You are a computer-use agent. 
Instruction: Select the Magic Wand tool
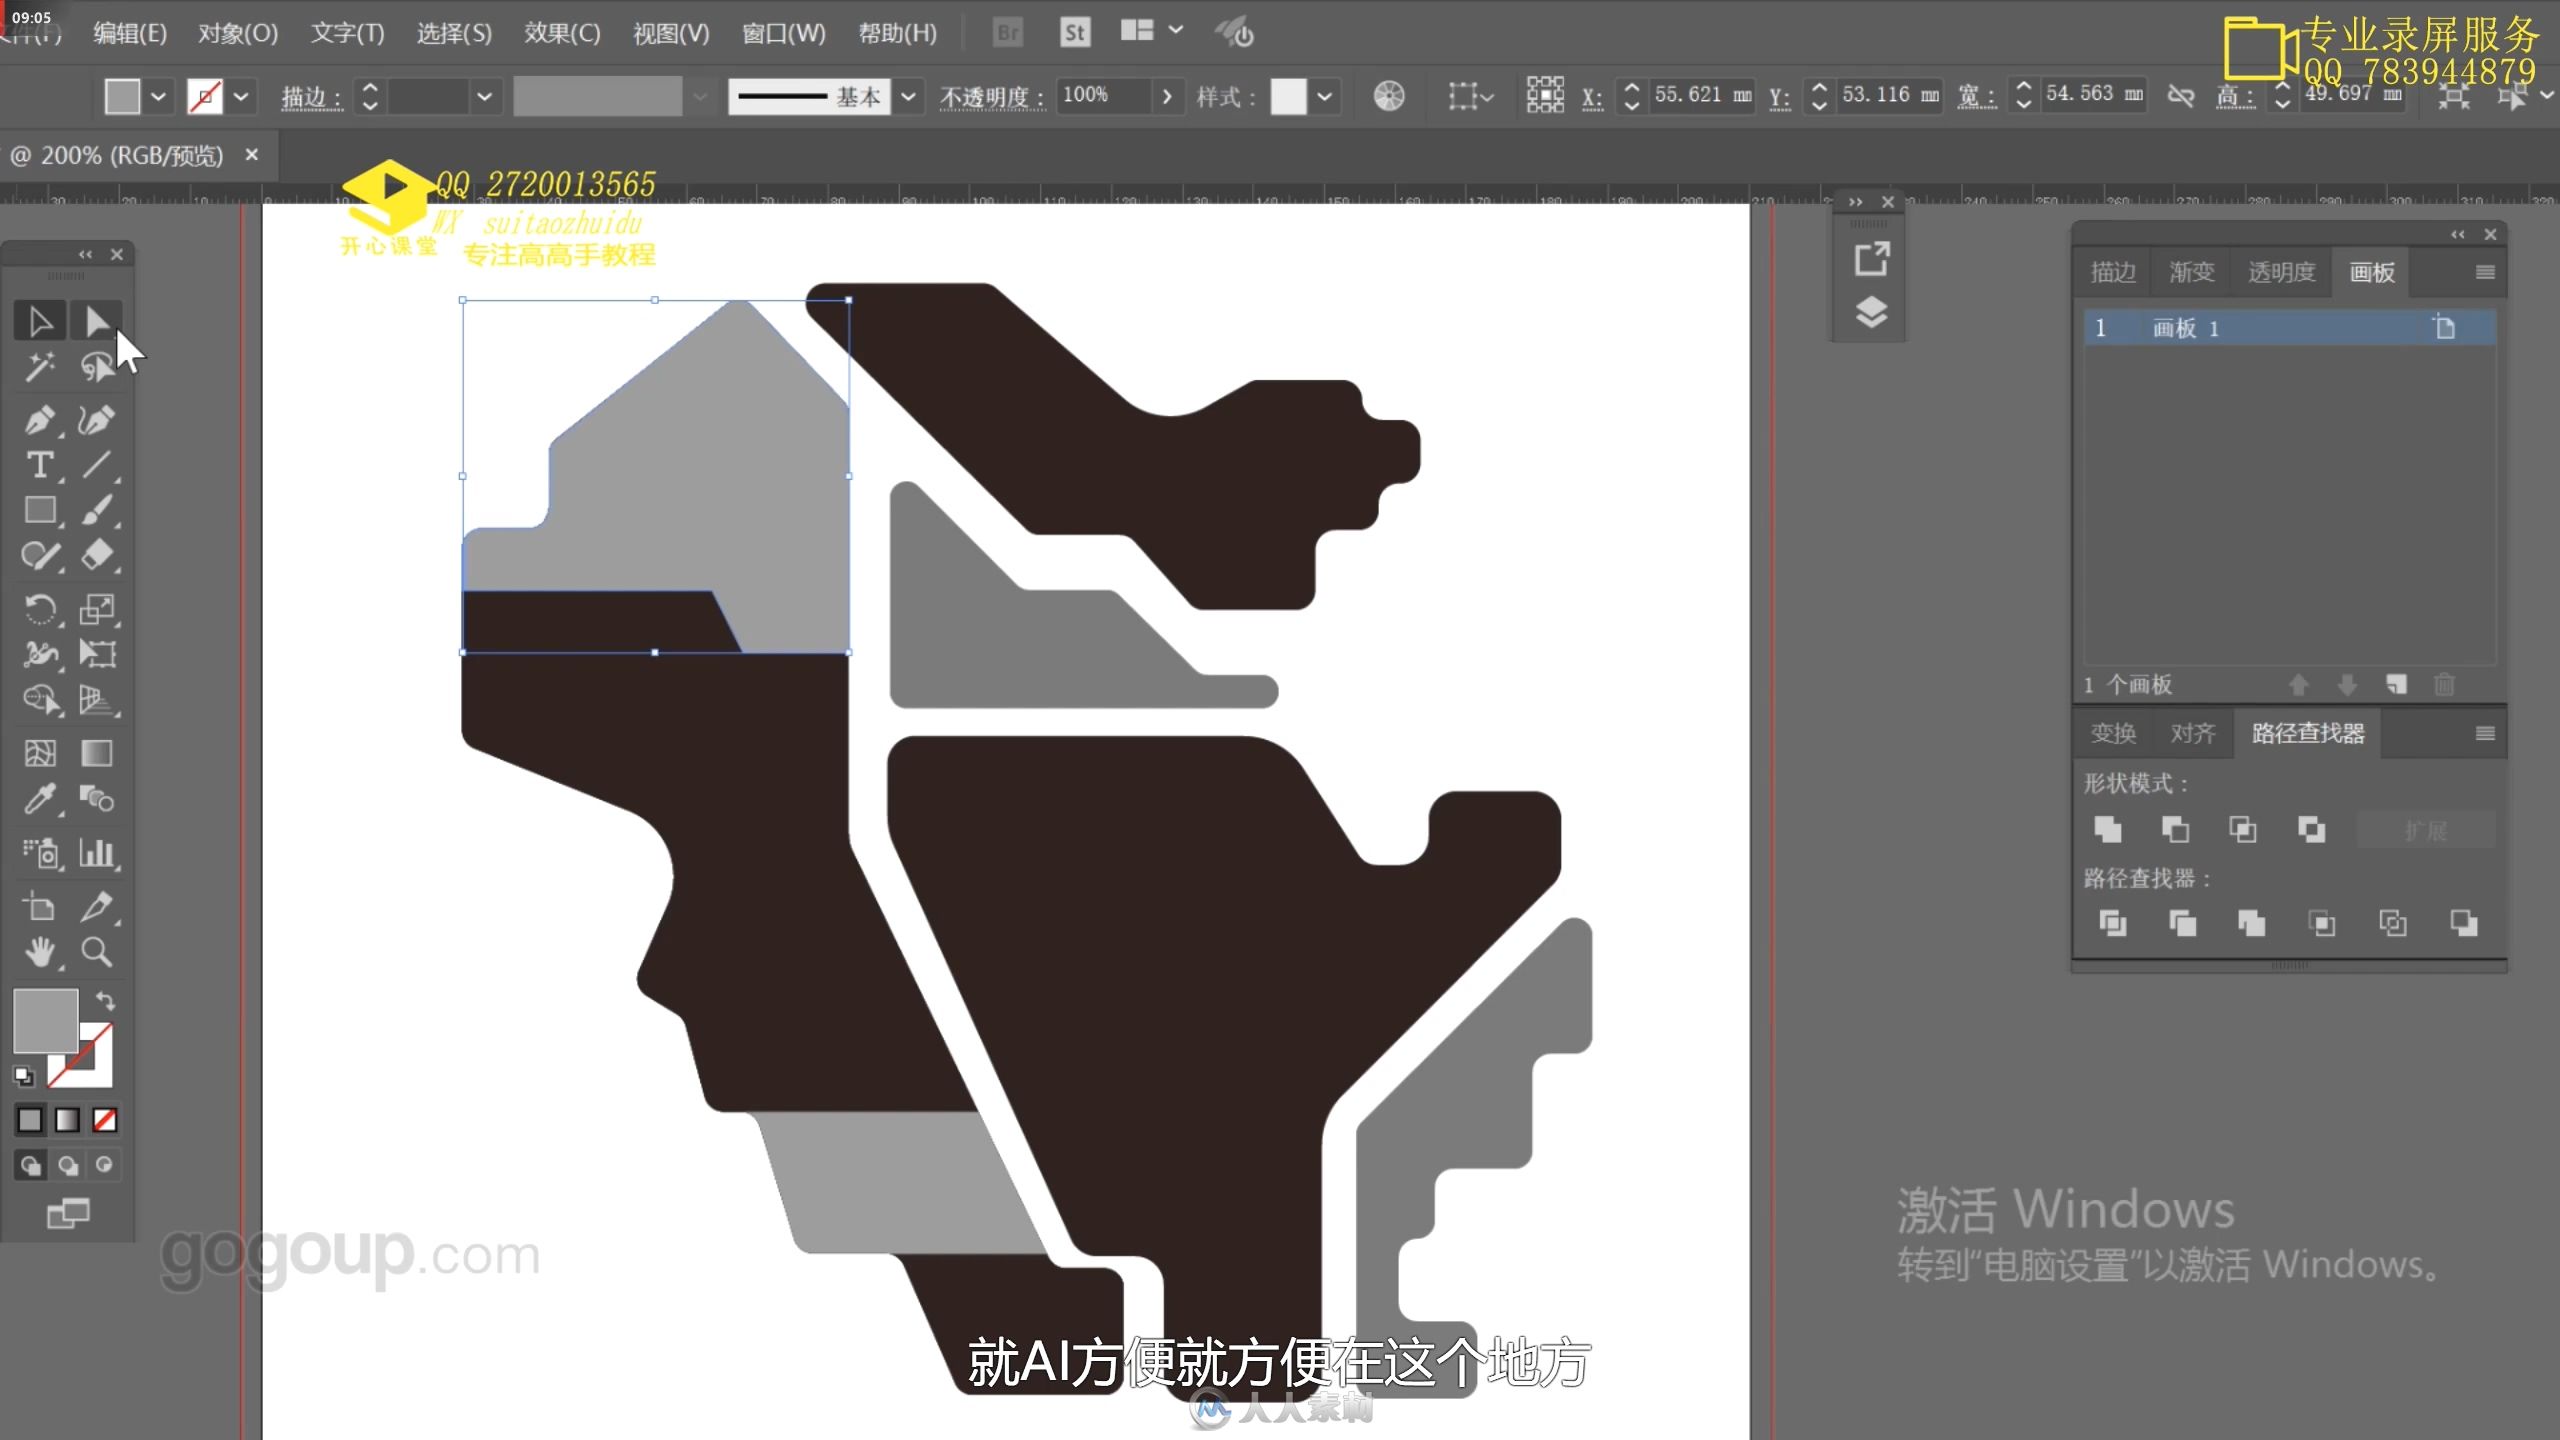[x=40, y=368]
